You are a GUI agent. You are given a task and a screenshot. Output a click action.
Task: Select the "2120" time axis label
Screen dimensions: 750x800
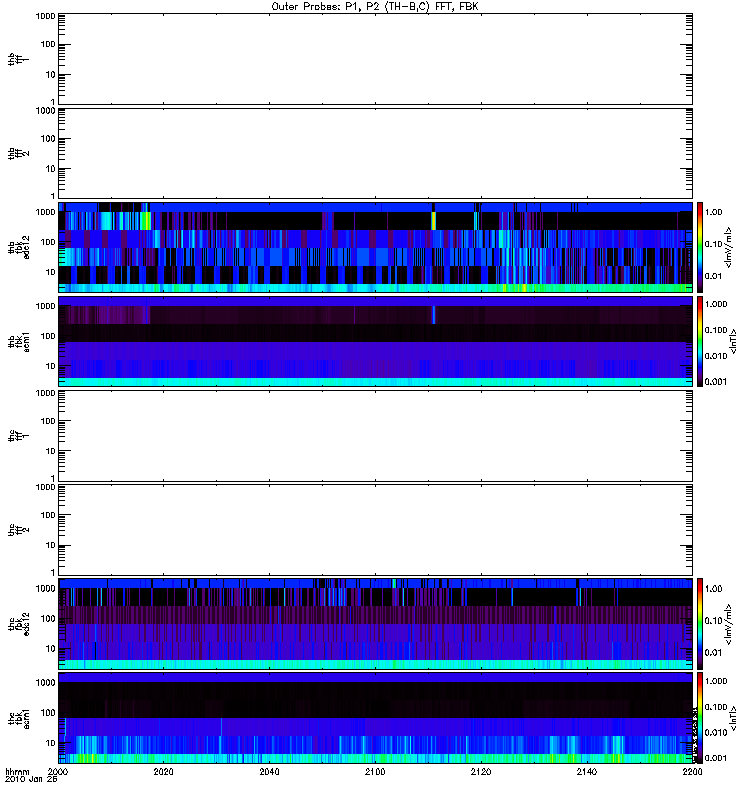(x=481, y=771)
